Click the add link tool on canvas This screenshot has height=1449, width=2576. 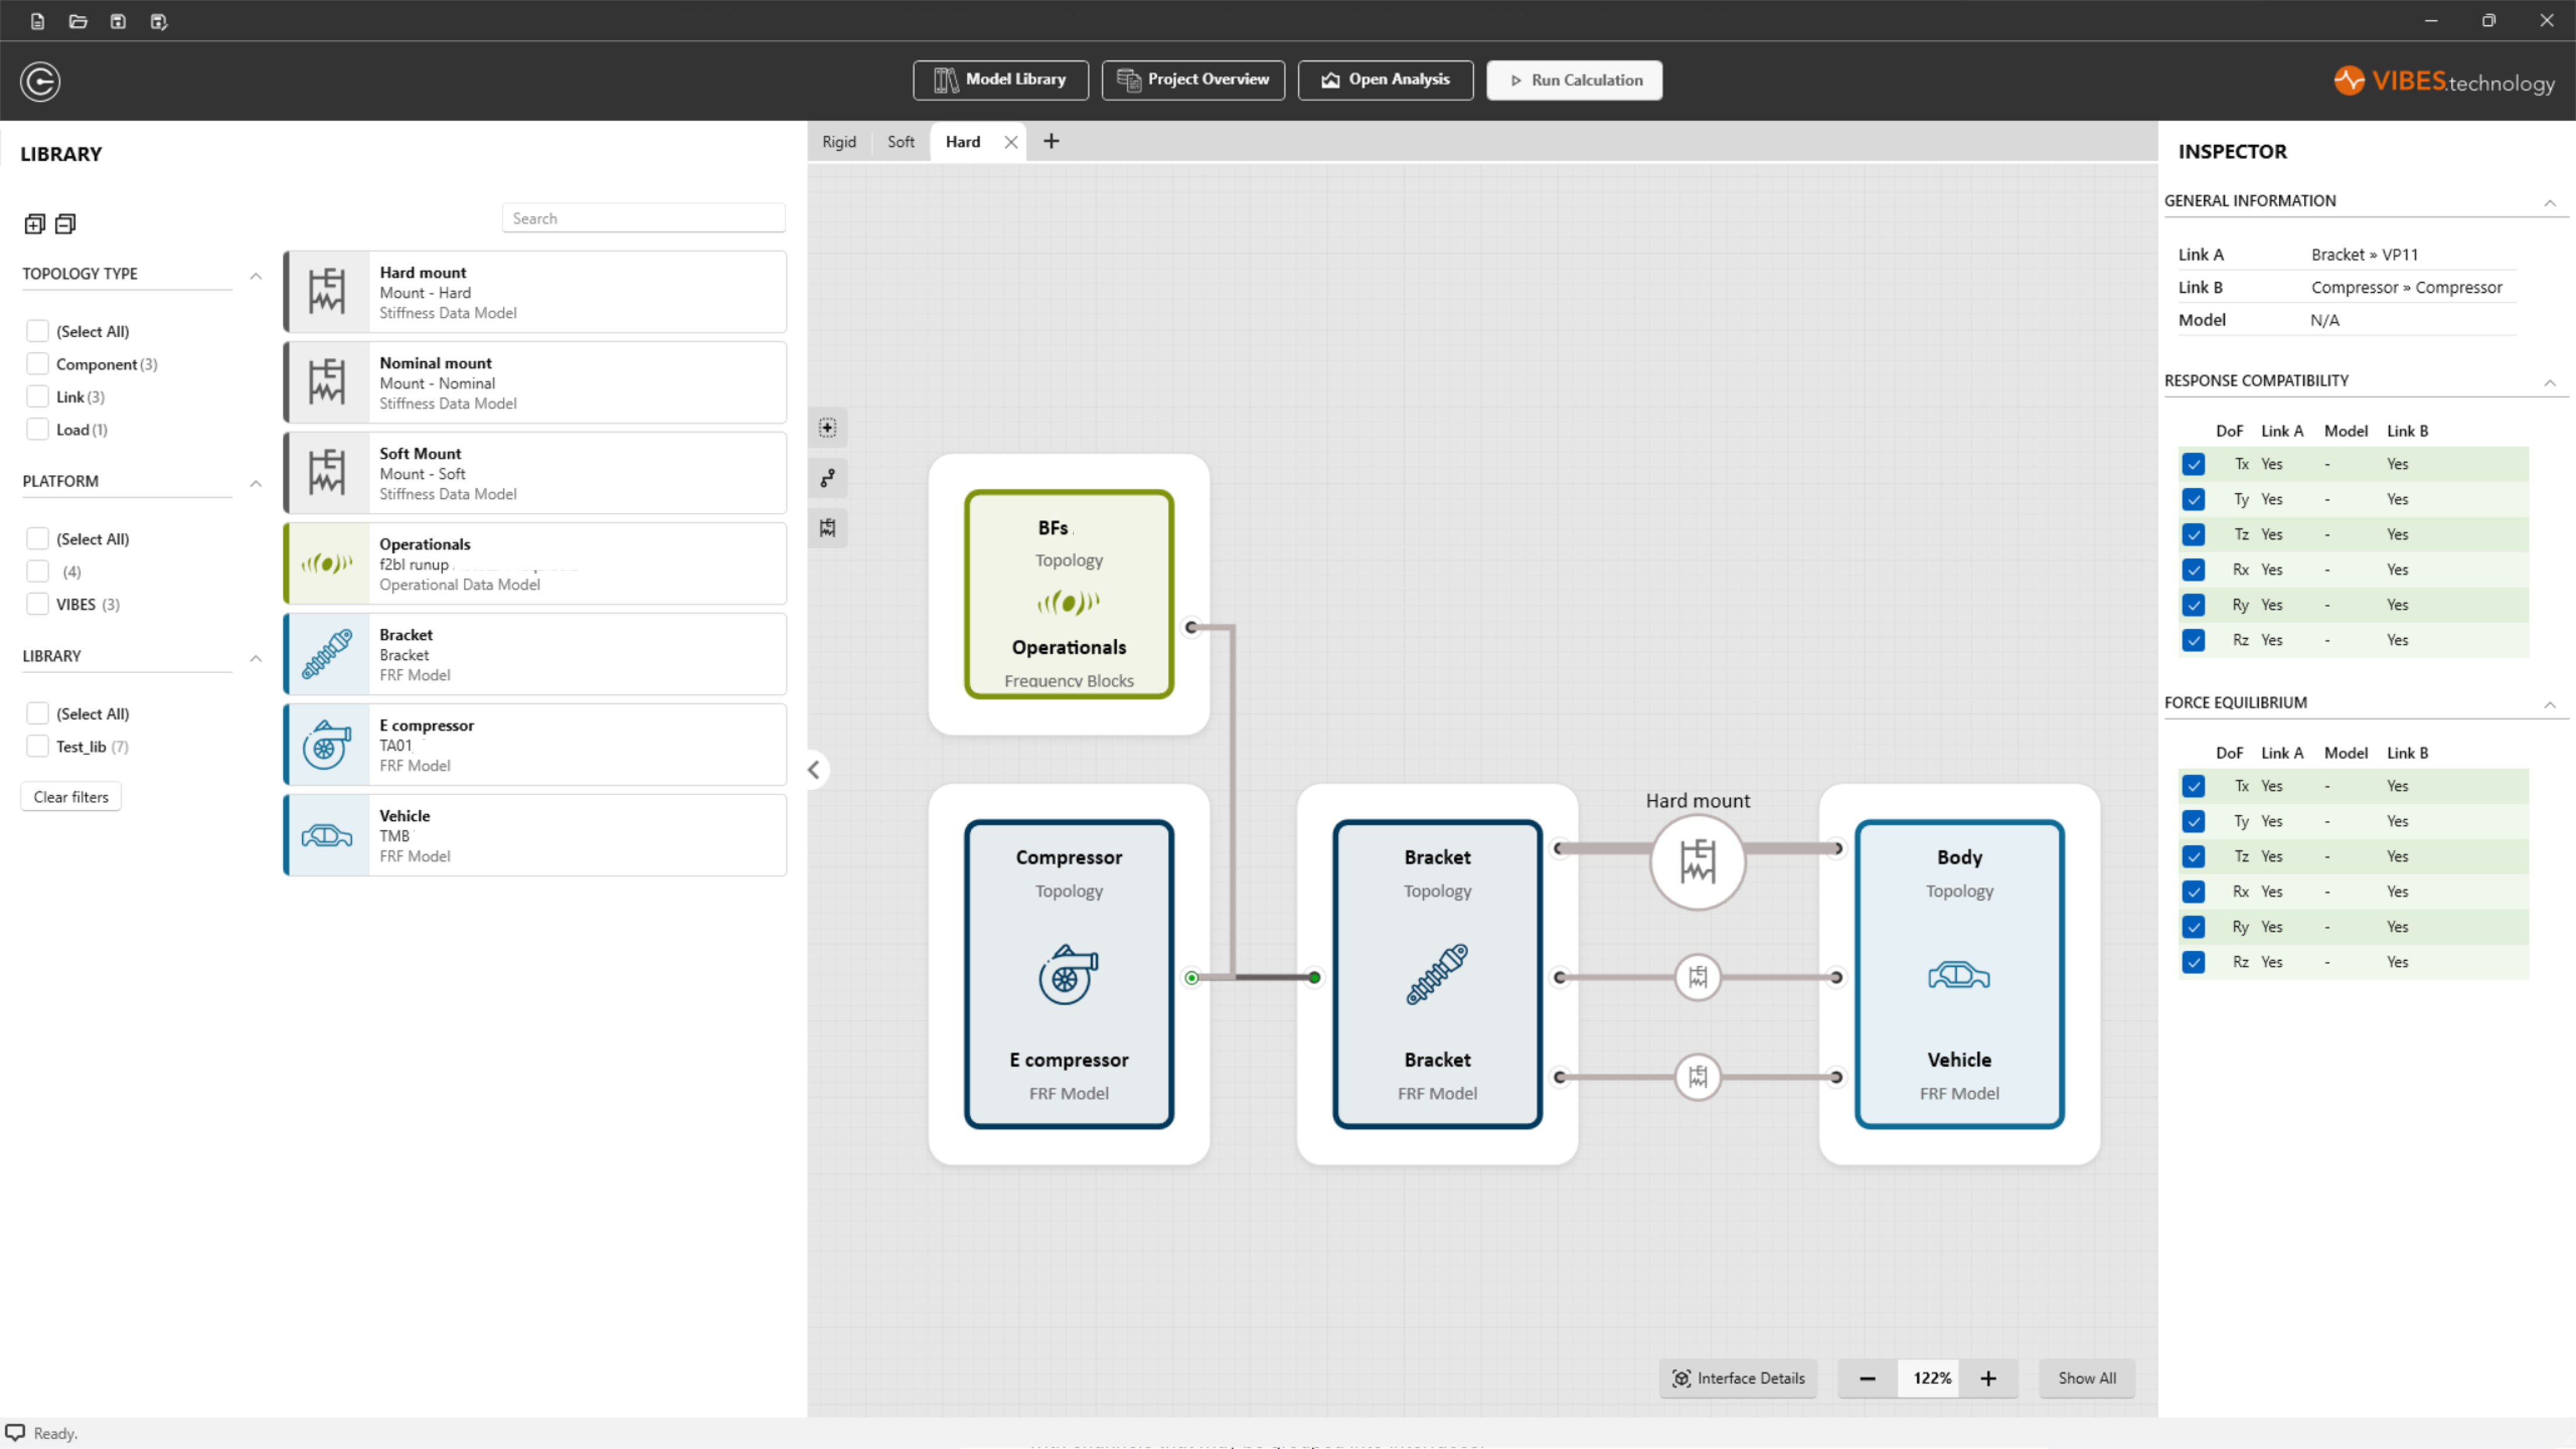tap(828, 478)
